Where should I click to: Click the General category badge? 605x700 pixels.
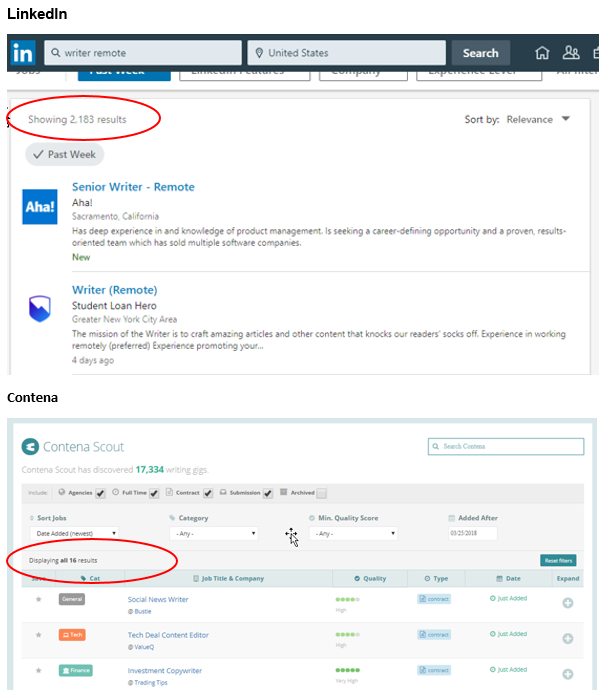point(72,599)
